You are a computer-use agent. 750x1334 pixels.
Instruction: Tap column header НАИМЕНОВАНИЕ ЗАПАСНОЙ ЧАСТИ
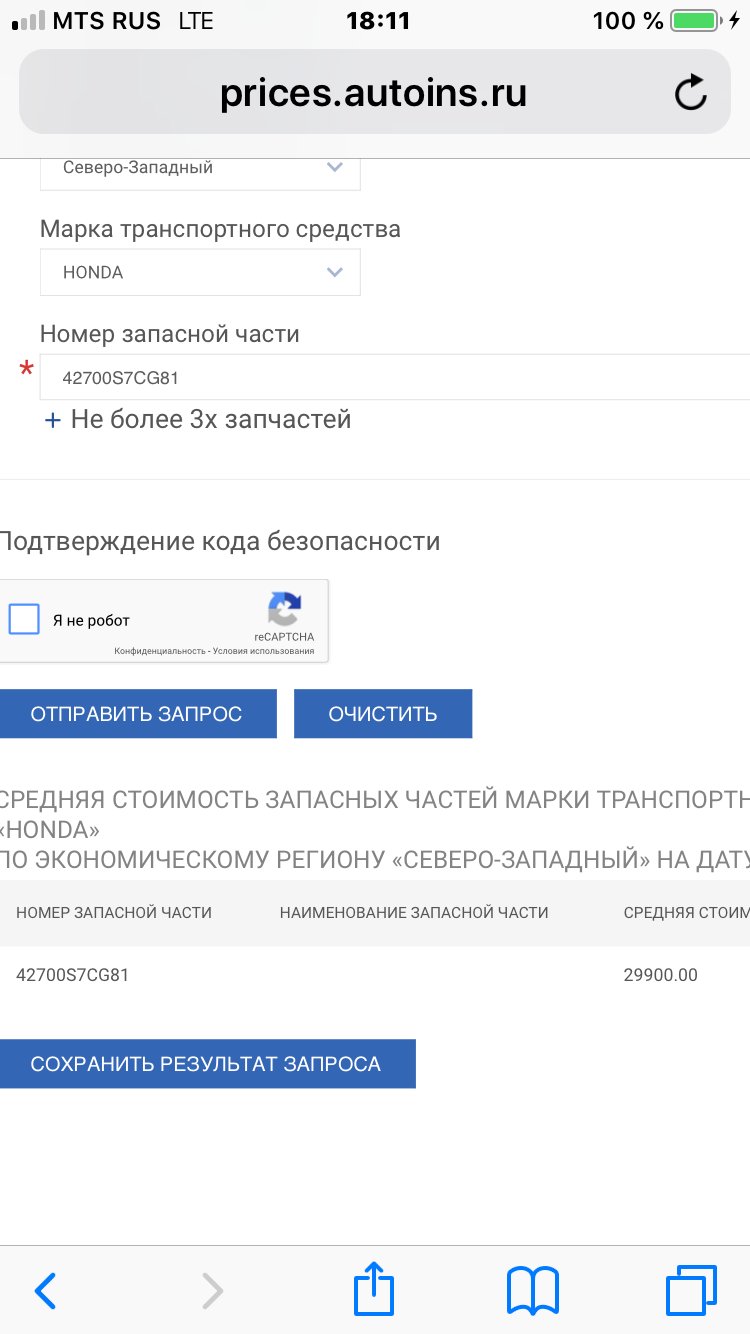click(x=414, y=912)
